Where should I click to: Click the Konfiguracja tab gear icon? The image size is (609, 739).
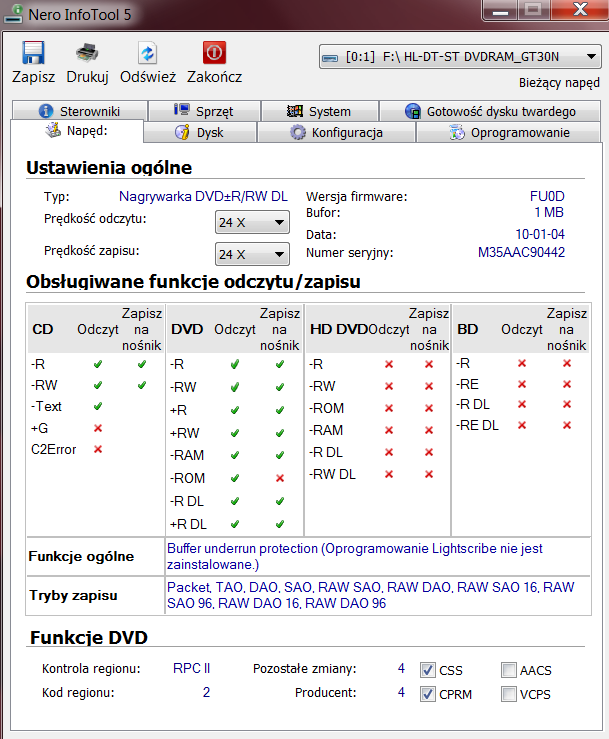297,132
